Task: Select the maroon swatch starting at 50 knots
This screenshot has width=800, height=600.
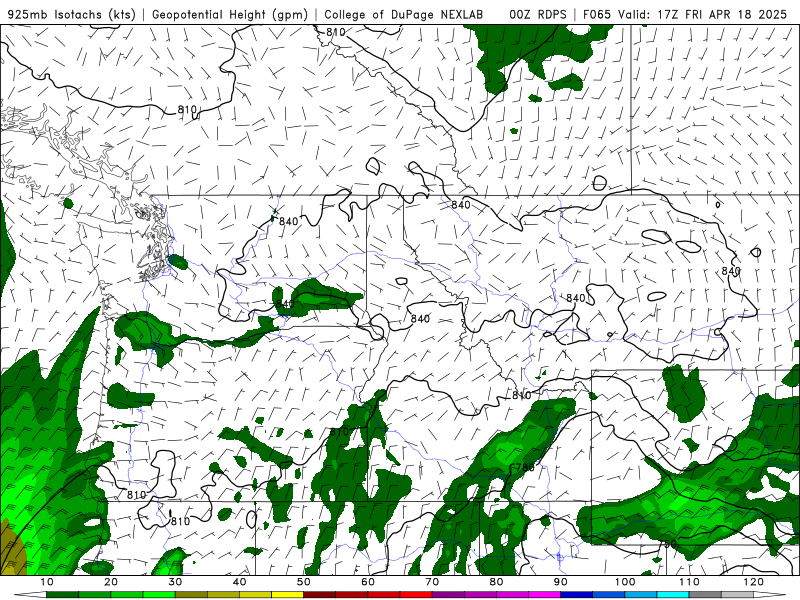Action: [319, 594]
